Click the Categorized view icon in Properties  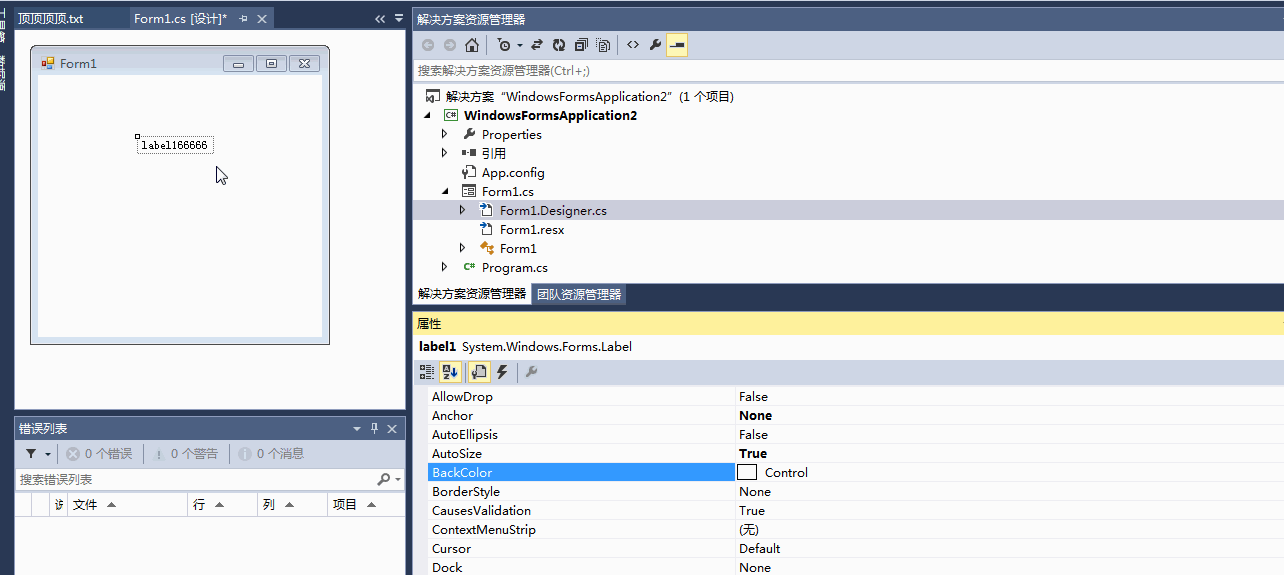tap(427, 372)
